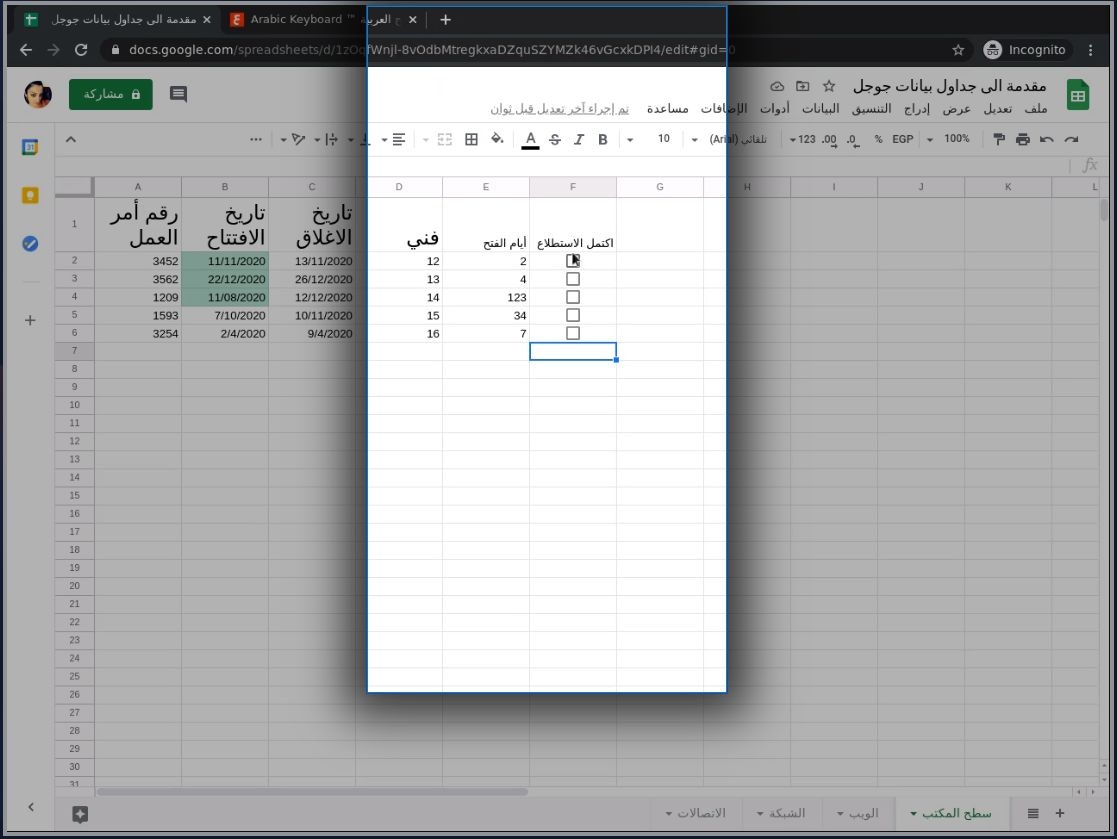
Task: Open the Google Sheets home icon
Action: tap(1078, 95)
